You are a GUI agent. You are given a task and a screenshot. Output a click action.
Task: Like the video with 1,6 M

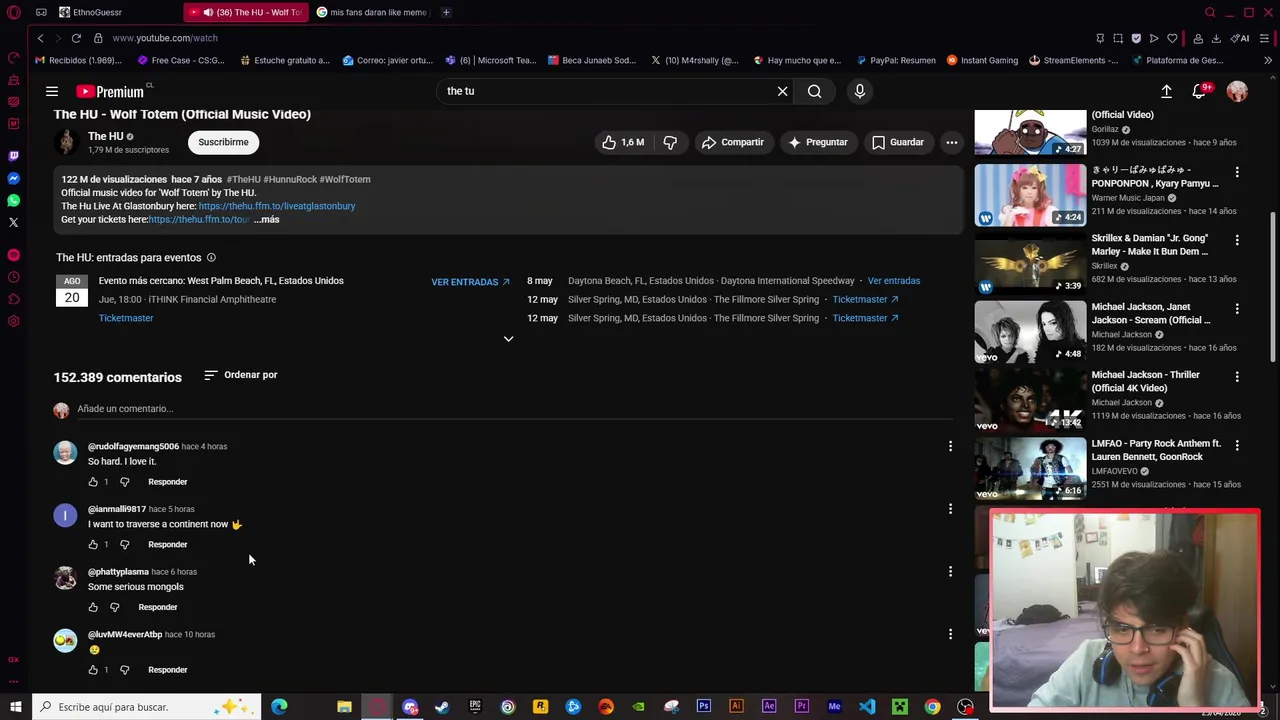[x=622, y=142]
